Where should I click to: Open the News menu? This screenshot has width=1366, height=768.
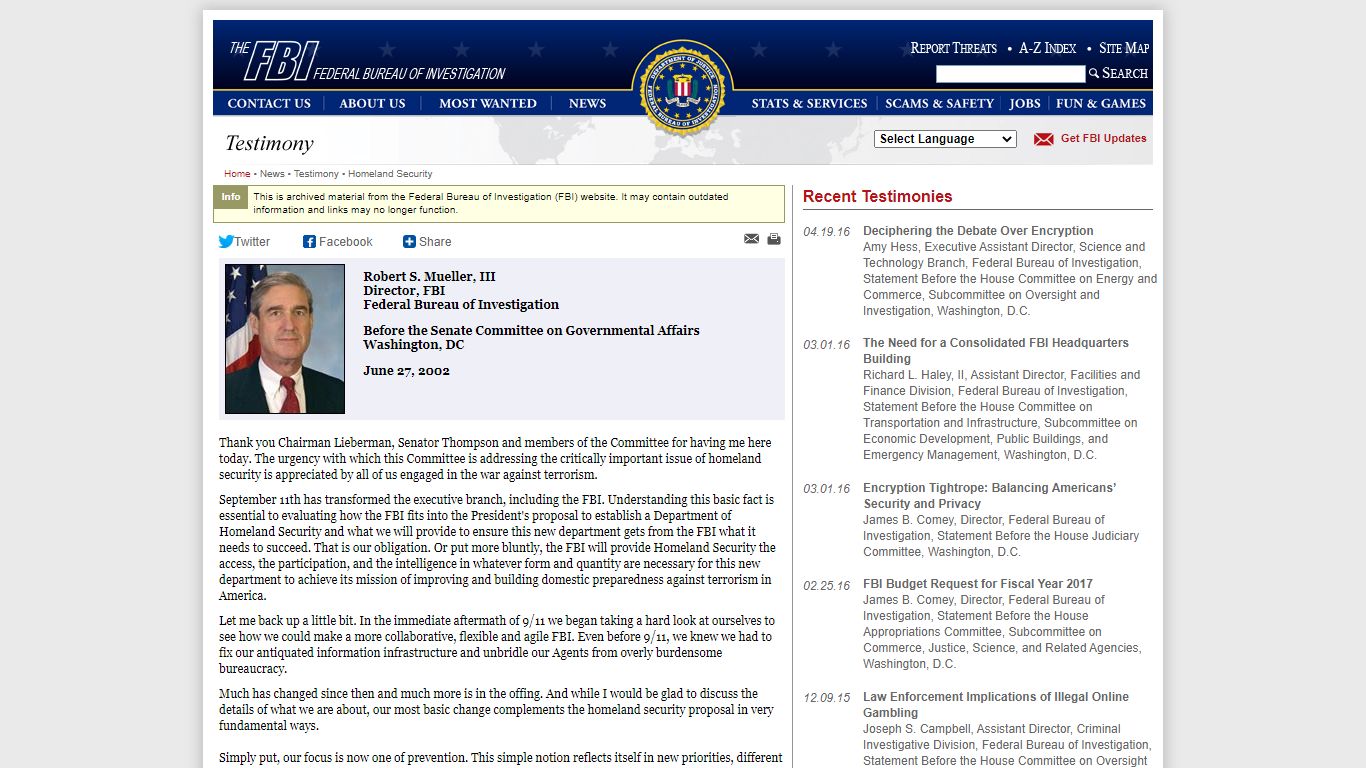point(587,103)
